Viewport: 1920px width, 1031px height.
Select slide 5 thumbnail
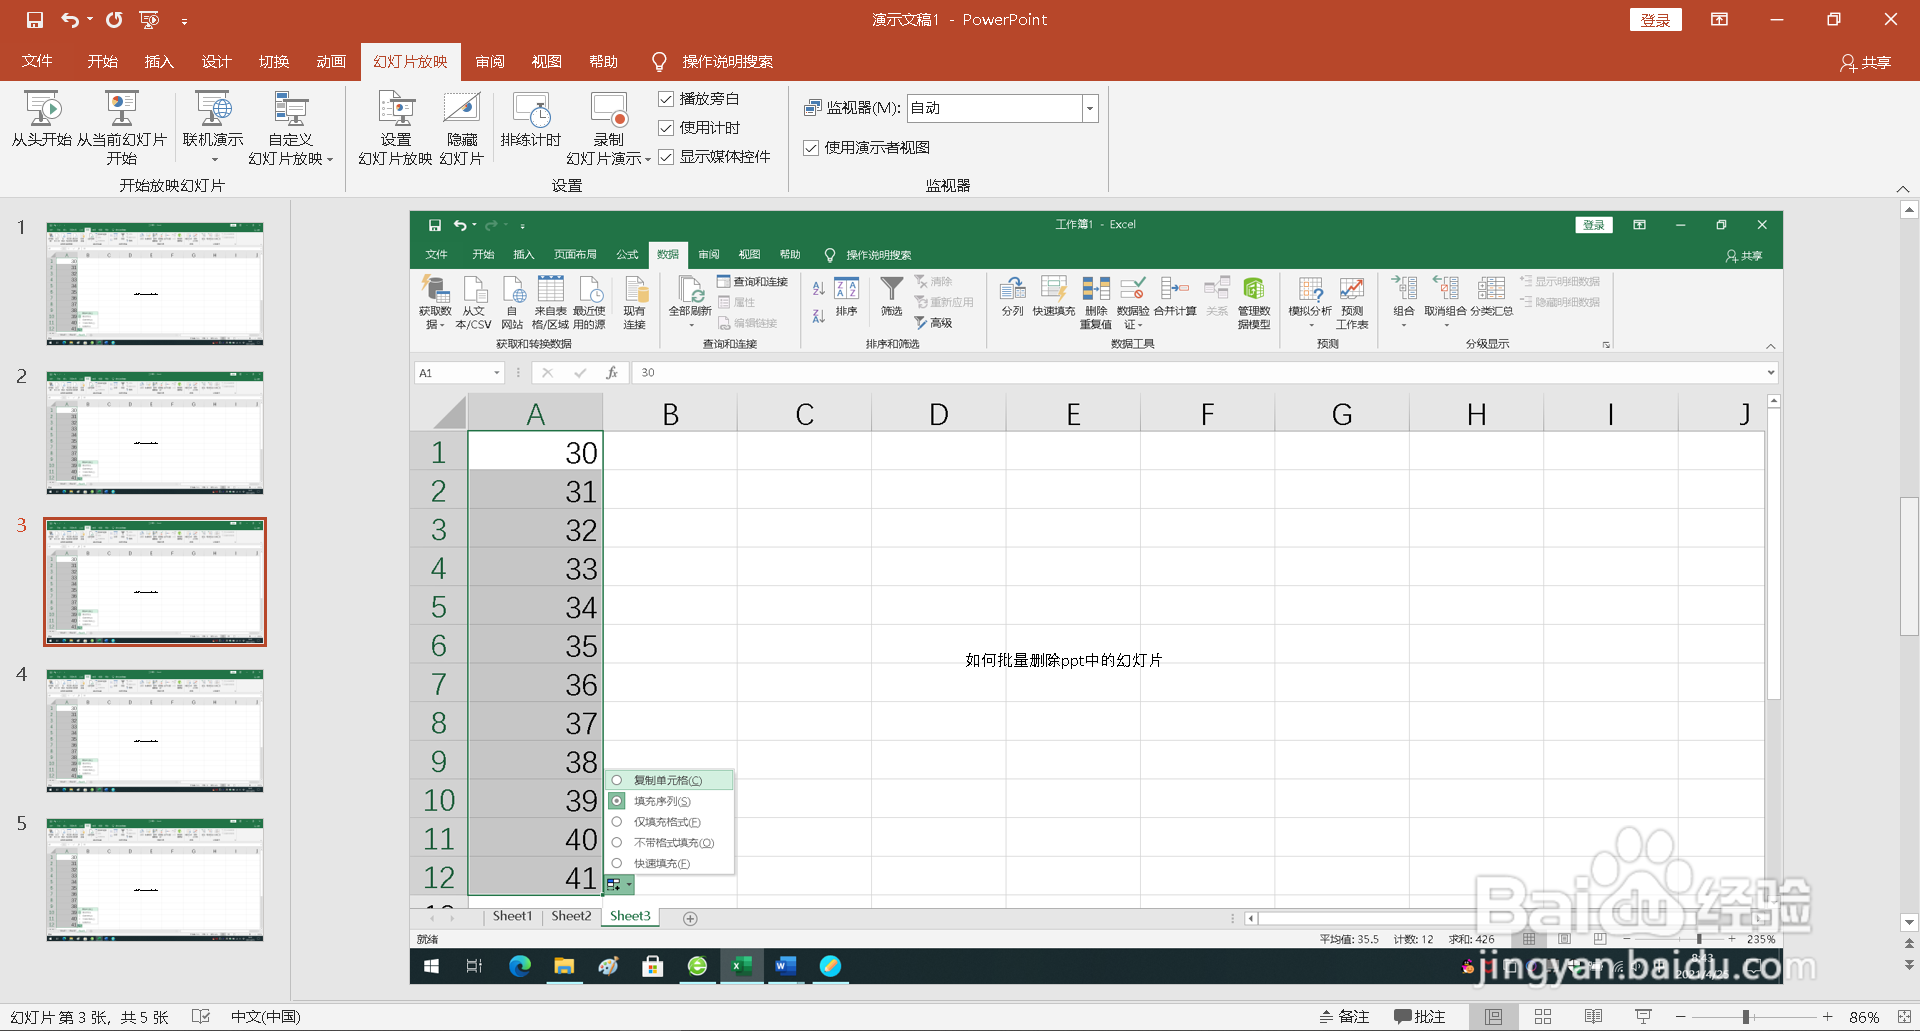(x=155, y=880)
